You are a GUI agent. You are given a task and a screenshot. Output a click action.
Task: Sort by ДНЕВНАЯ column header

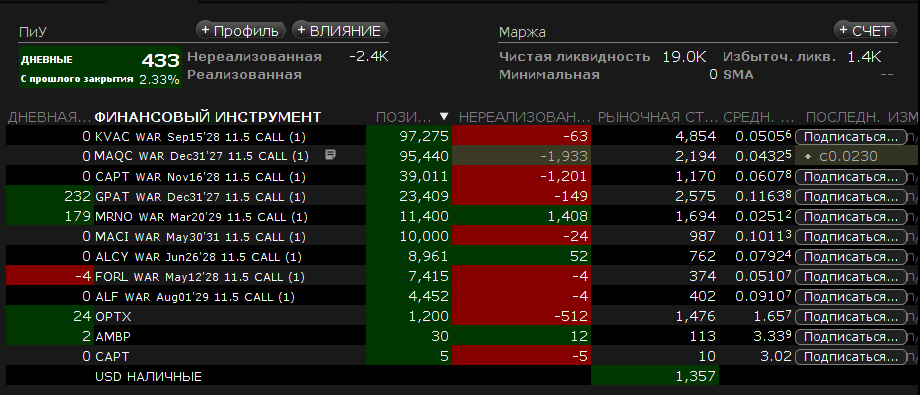(x=50, y=117)
